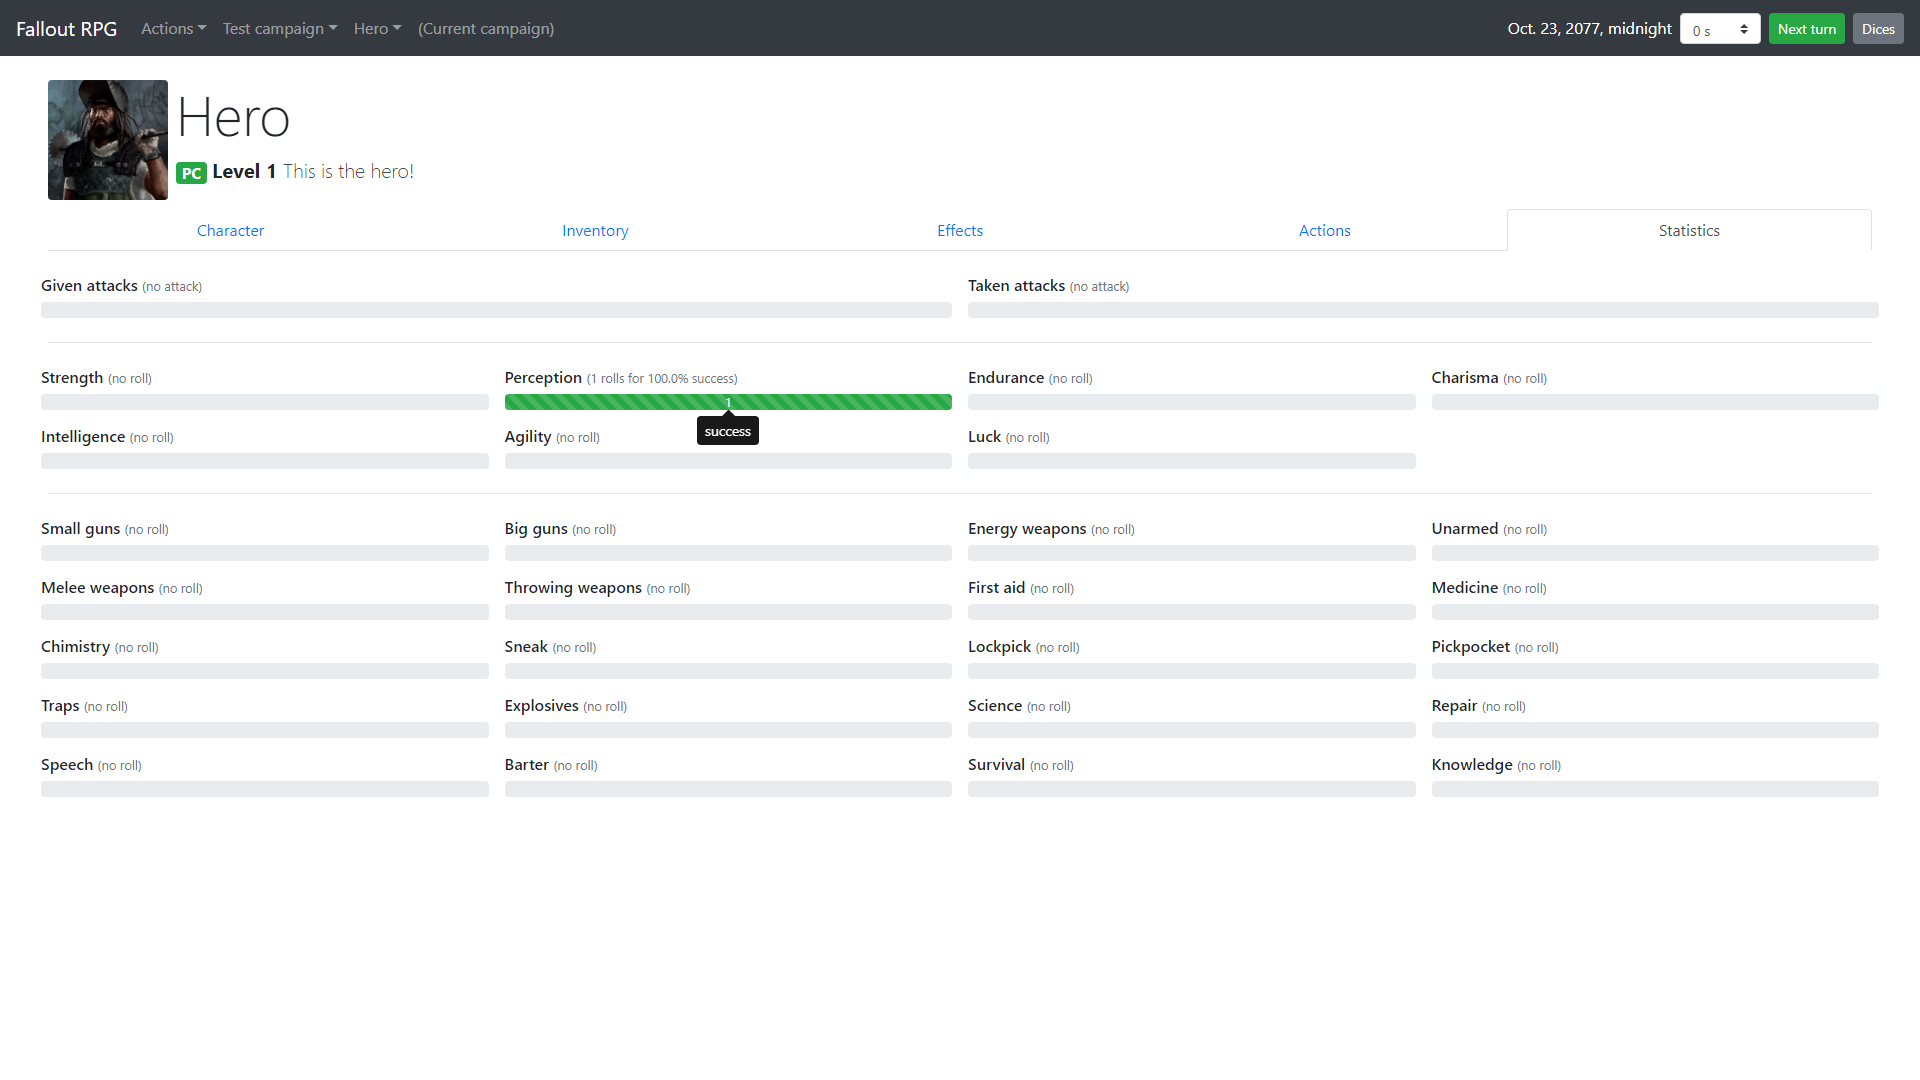Click the First aid skill label

[x=996, y=588]
